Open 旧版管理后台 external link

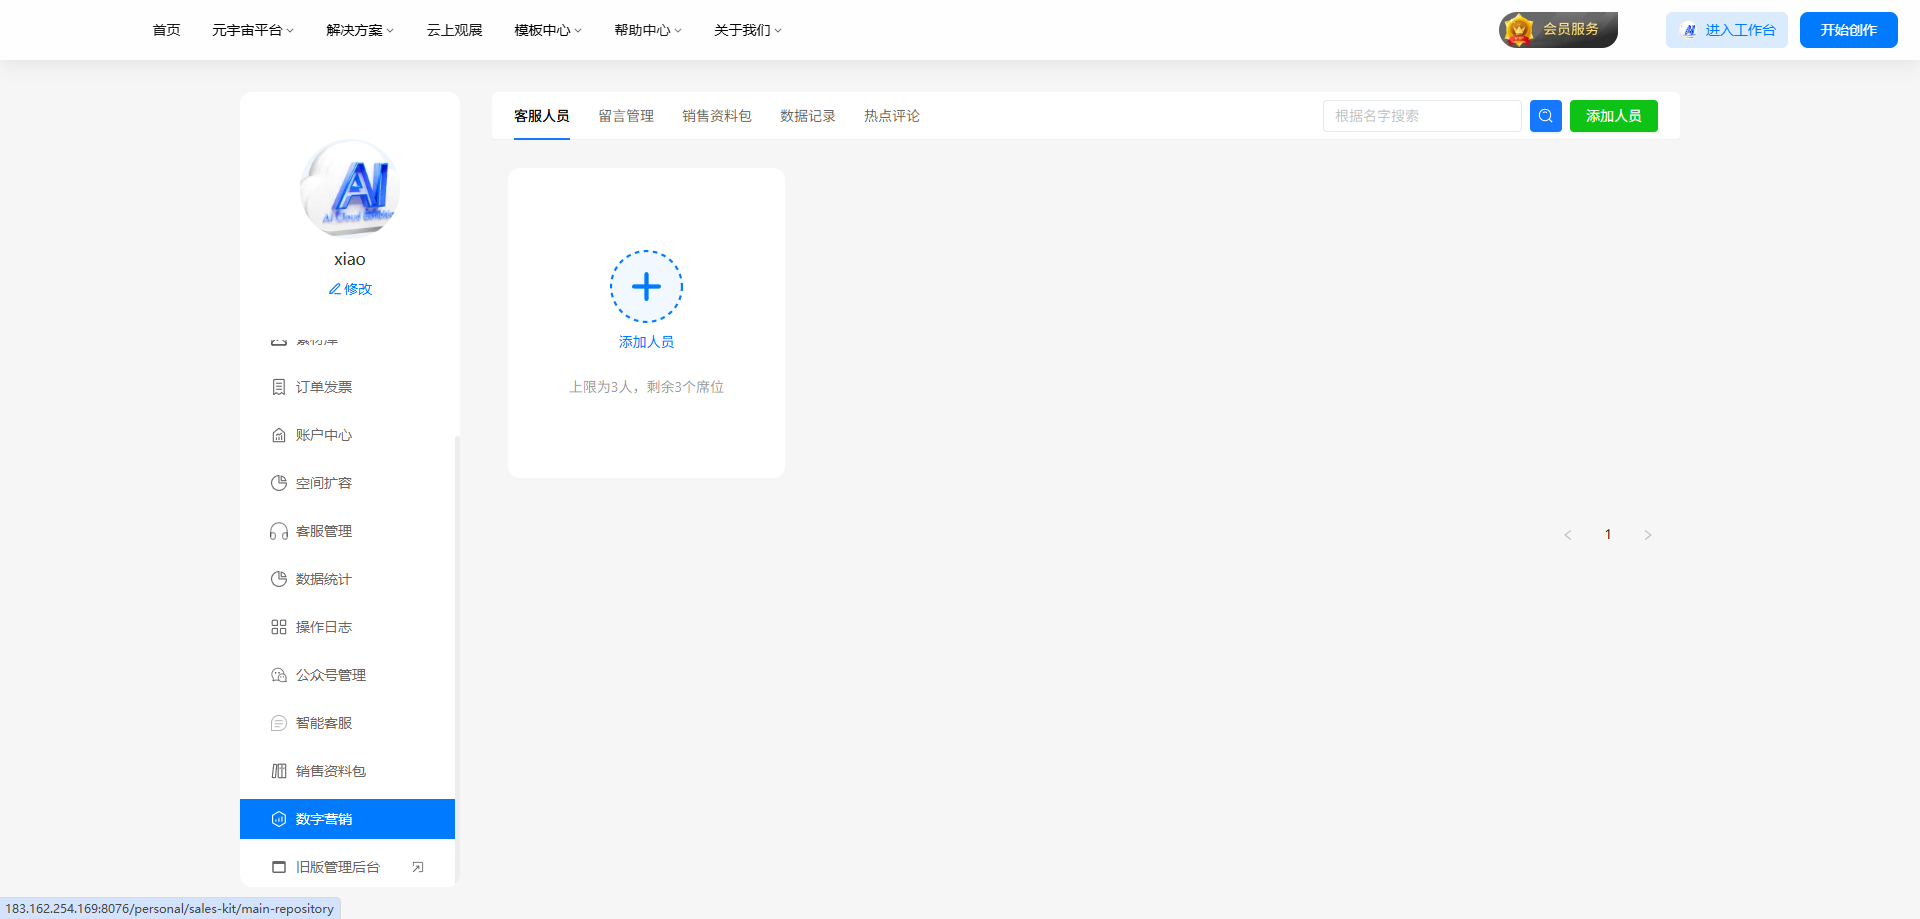point(338,867)
